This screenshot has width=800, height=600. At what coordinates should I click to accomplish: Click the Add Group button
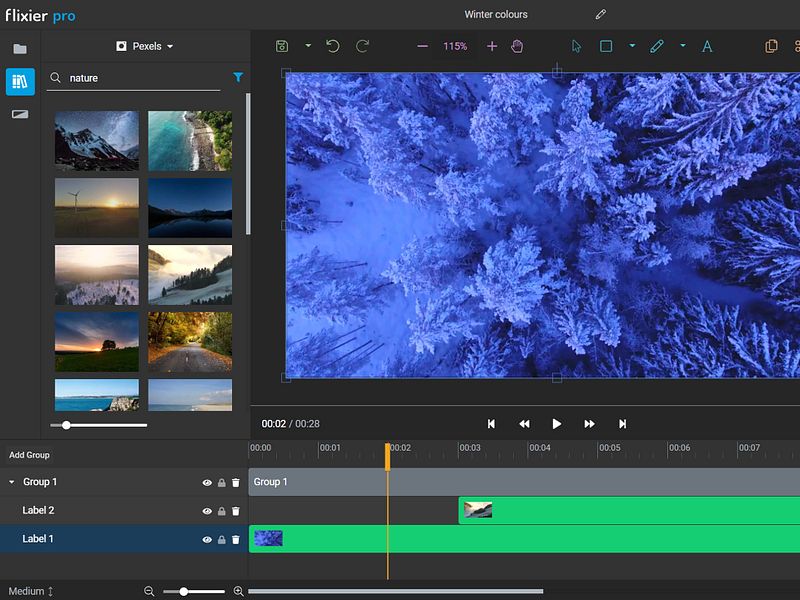[29, 455]
